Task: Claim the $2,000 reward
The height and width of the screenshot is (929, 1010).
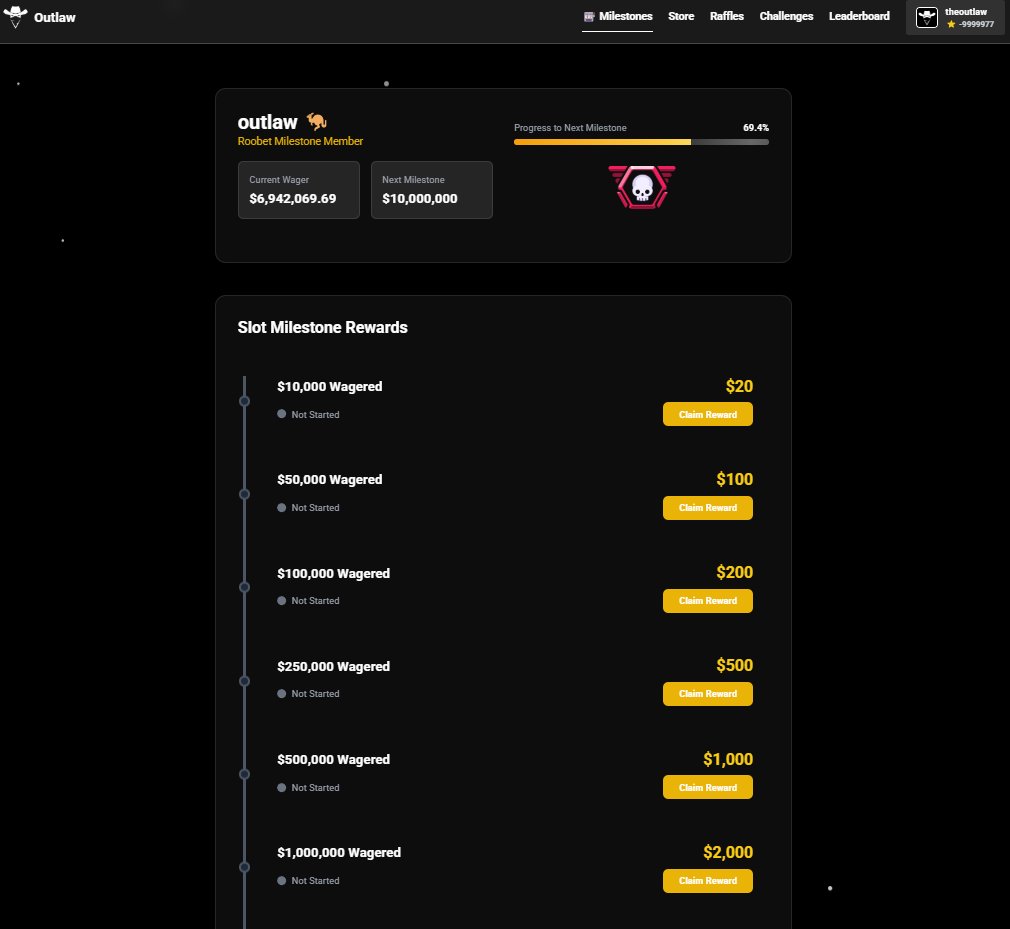Action: click(x=707, y=881)
